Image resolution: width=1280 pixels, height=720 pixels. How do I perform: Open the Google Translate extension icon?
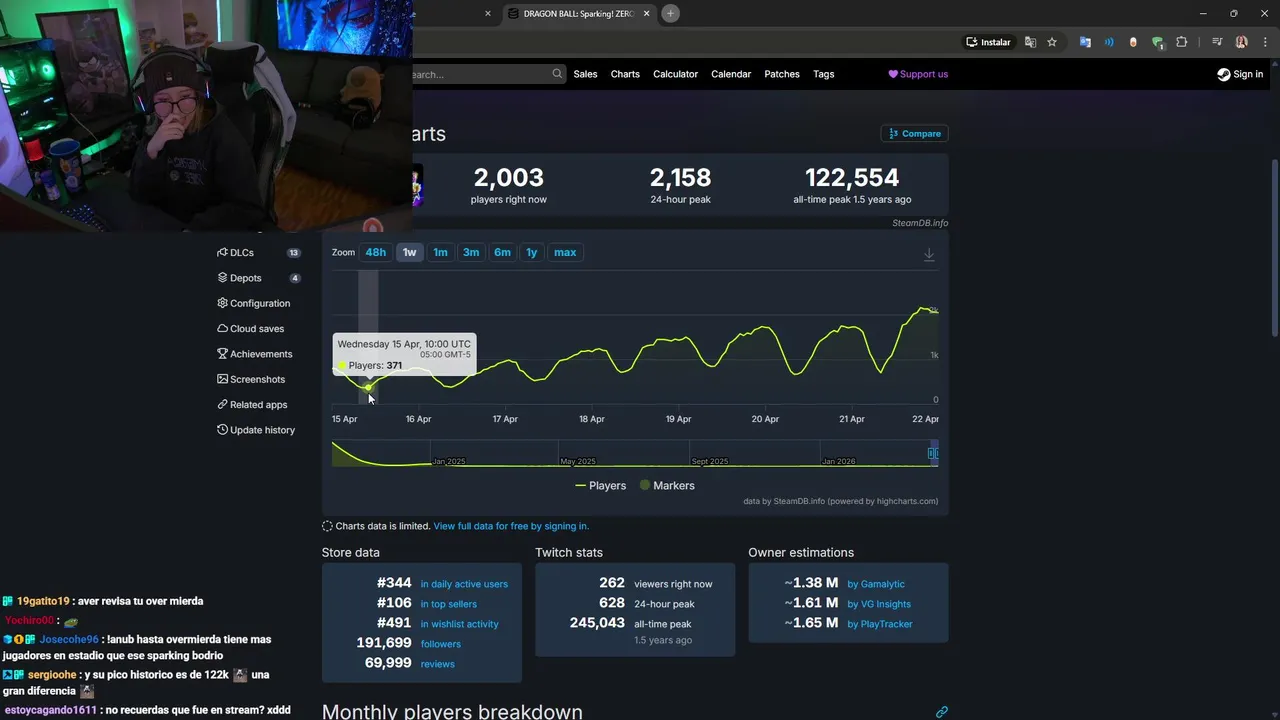click(1085, 42)
